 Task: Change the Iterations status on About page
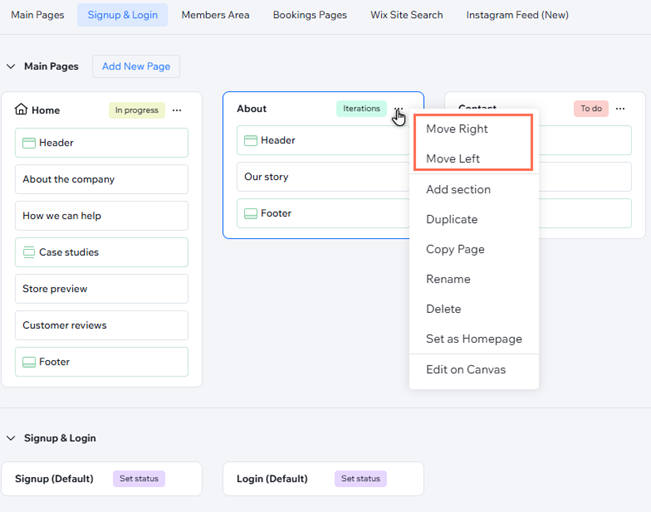click(361, 108)
